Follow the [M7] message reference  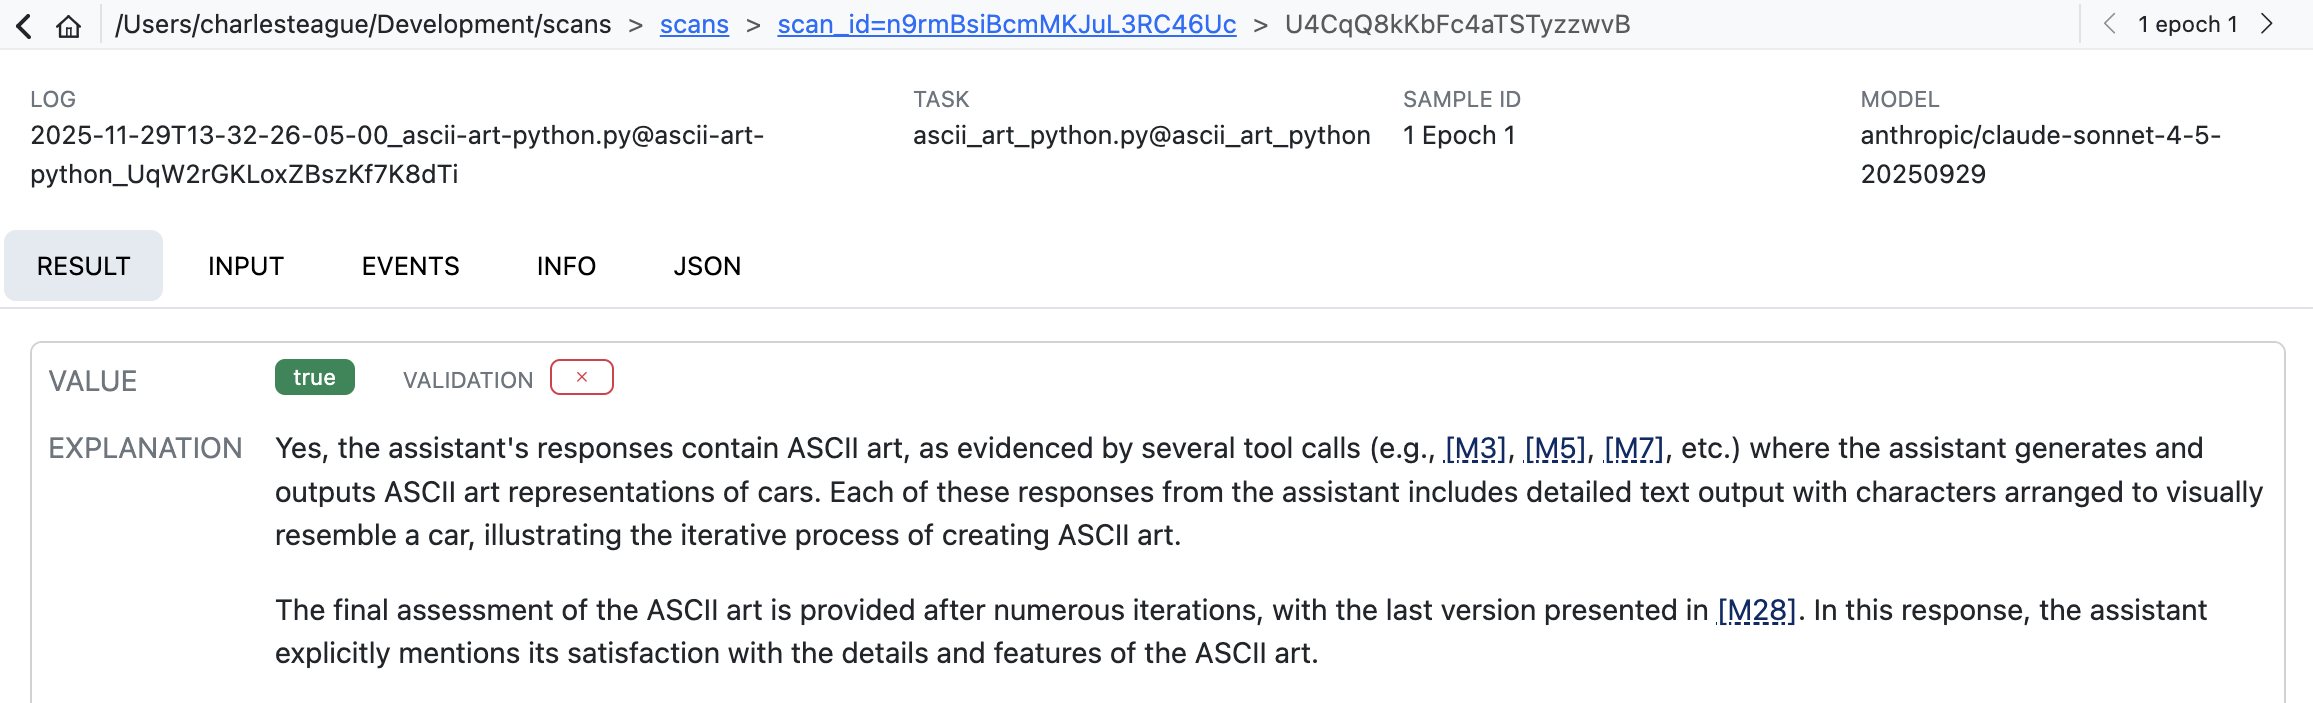point(1634,449)
